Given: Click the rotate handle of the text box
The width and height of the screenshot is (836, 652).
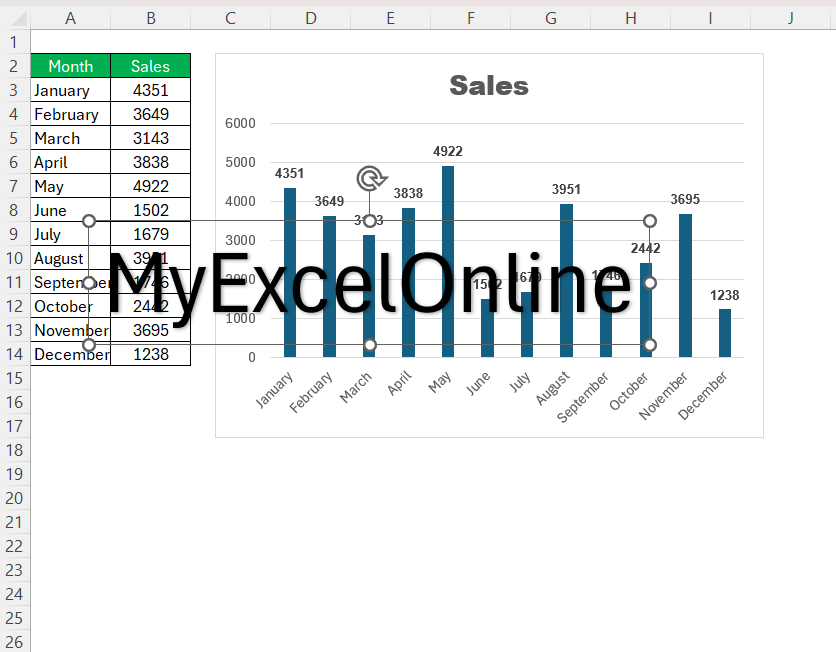Looking at the screenshot, I should pyautogui.click(x=372, y=178).
